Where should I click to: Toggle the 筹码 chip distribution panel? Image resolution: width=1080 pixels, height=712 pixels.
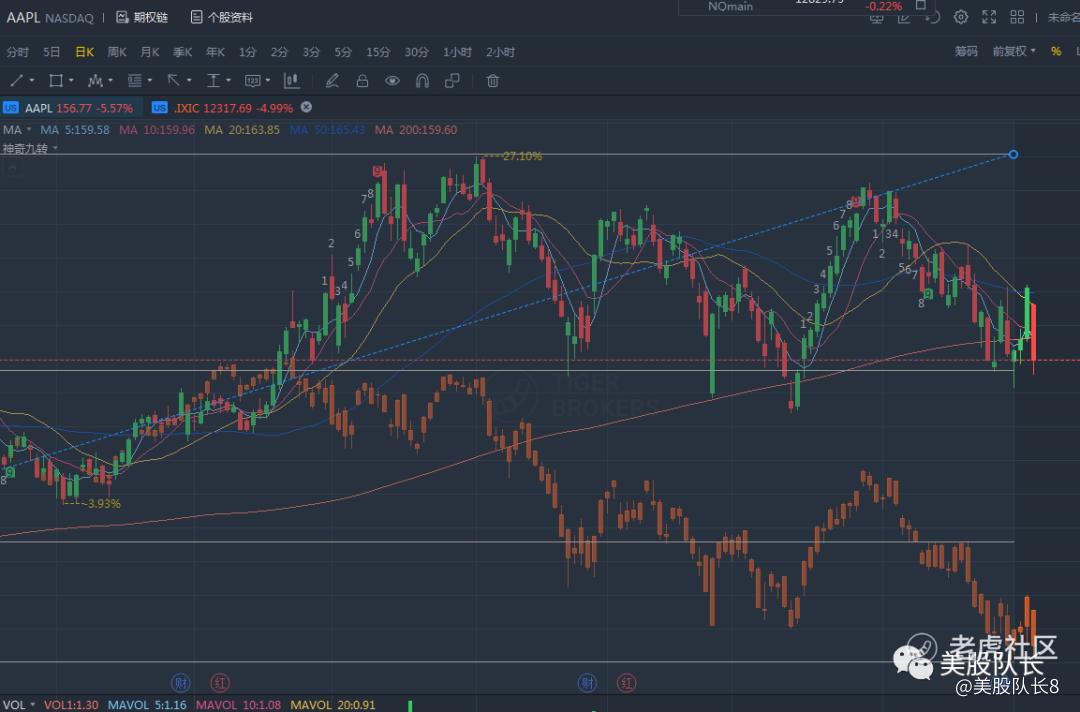966,52
